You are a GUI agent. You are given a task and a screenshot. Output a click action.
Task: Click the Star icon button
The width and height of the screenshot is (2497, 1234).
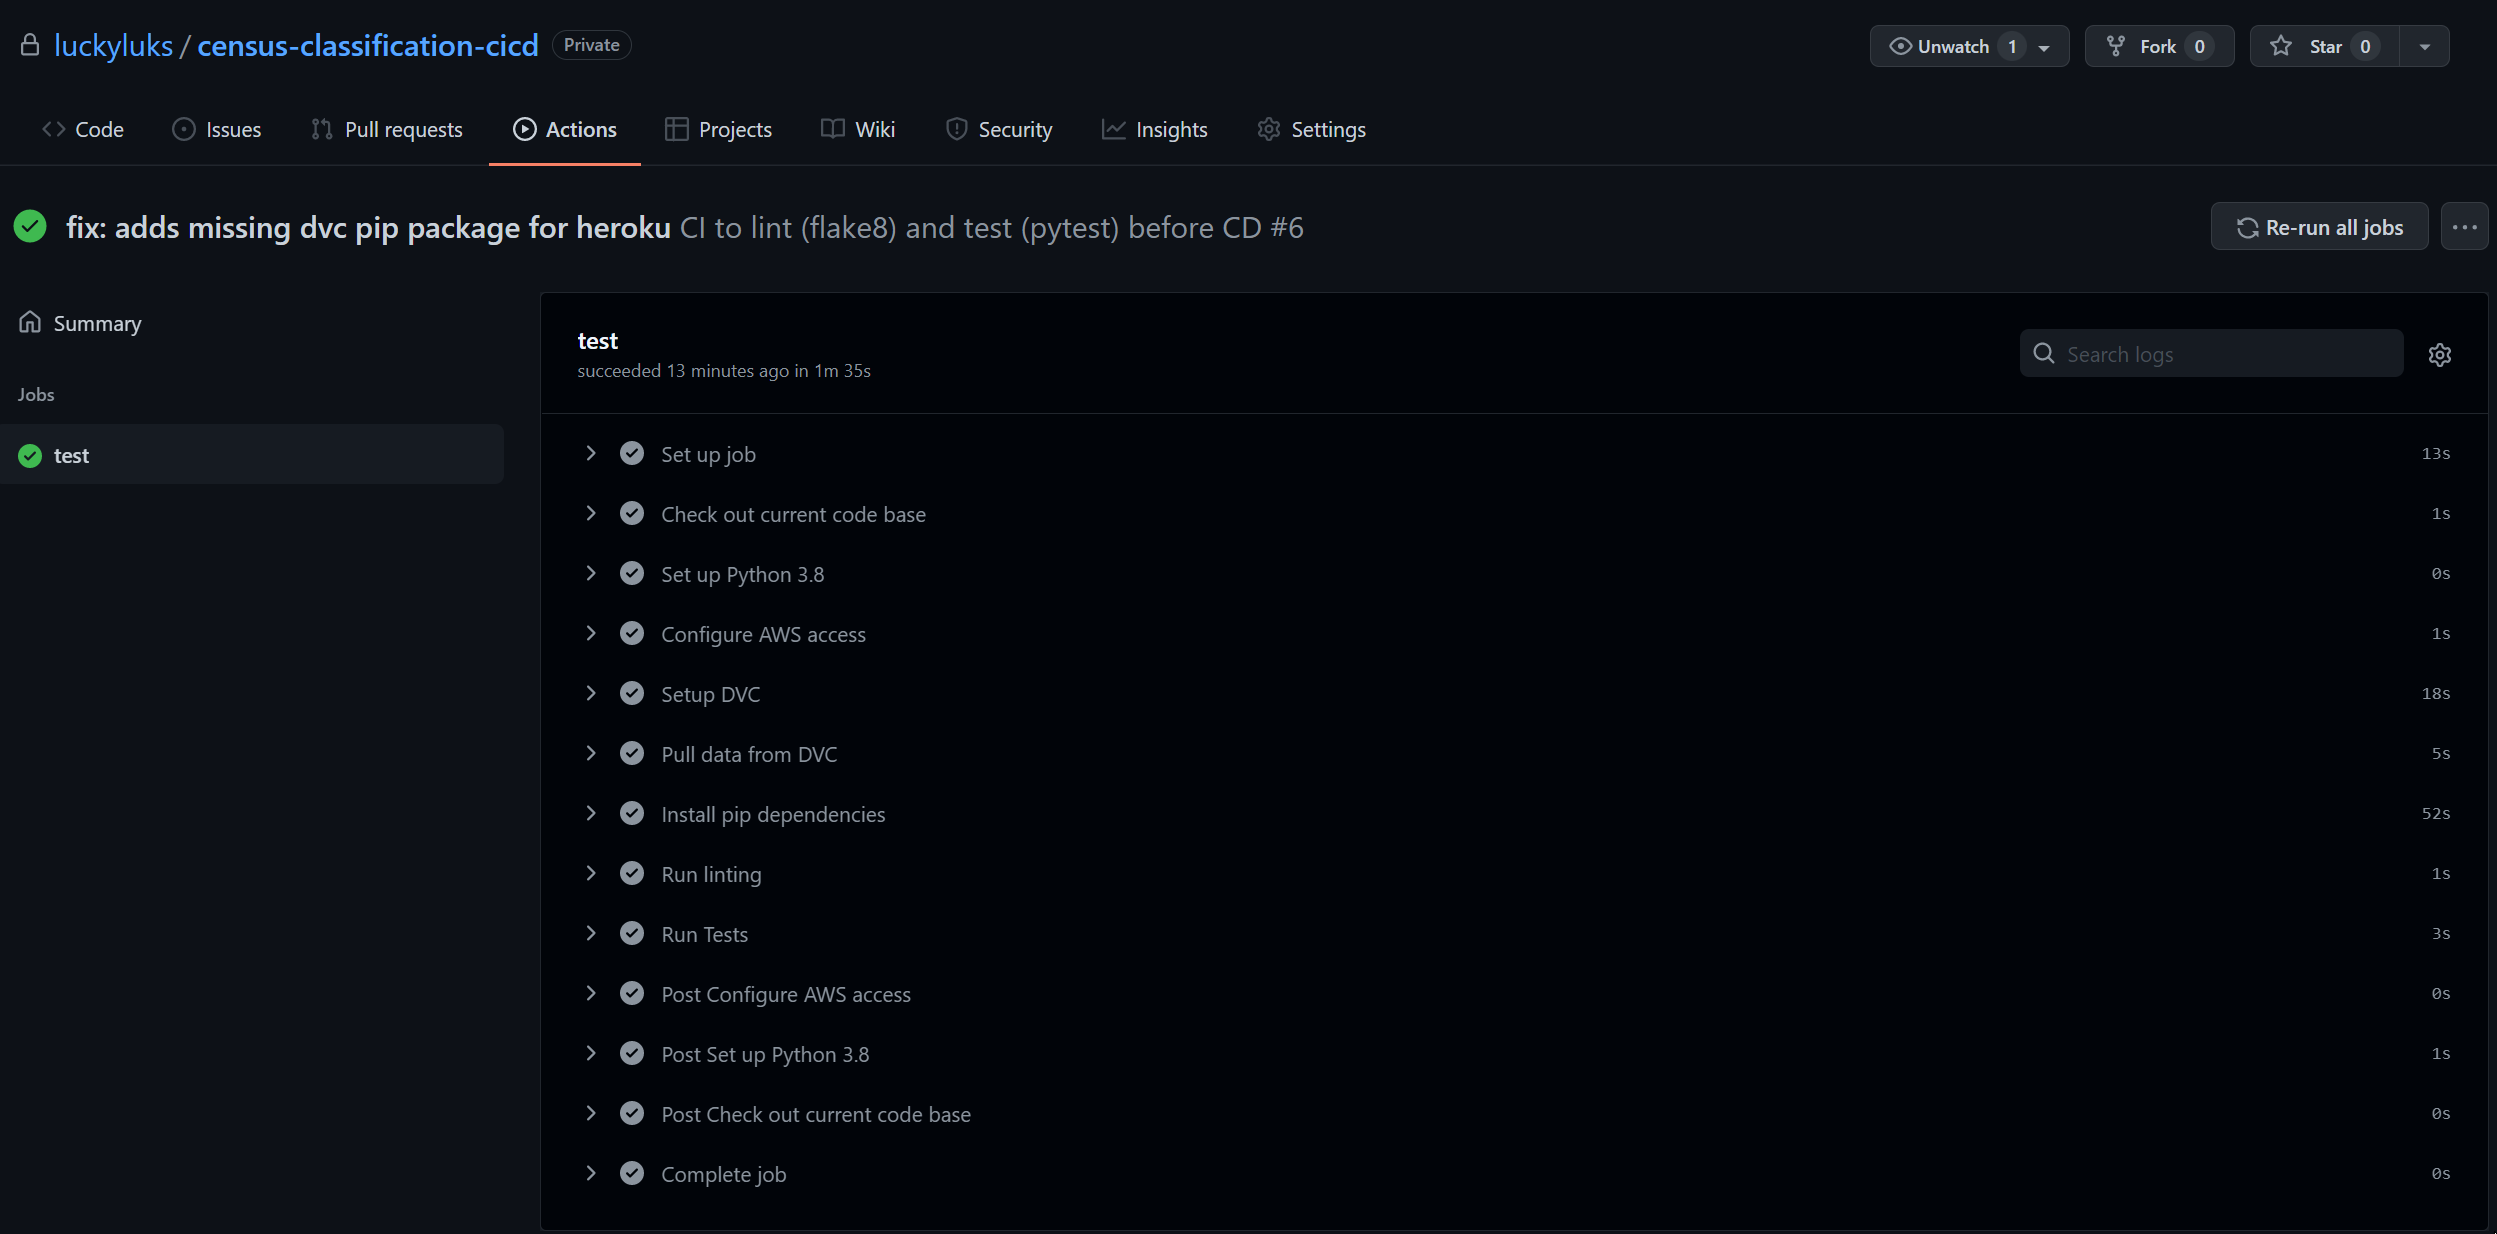[x=2281, y=46]
